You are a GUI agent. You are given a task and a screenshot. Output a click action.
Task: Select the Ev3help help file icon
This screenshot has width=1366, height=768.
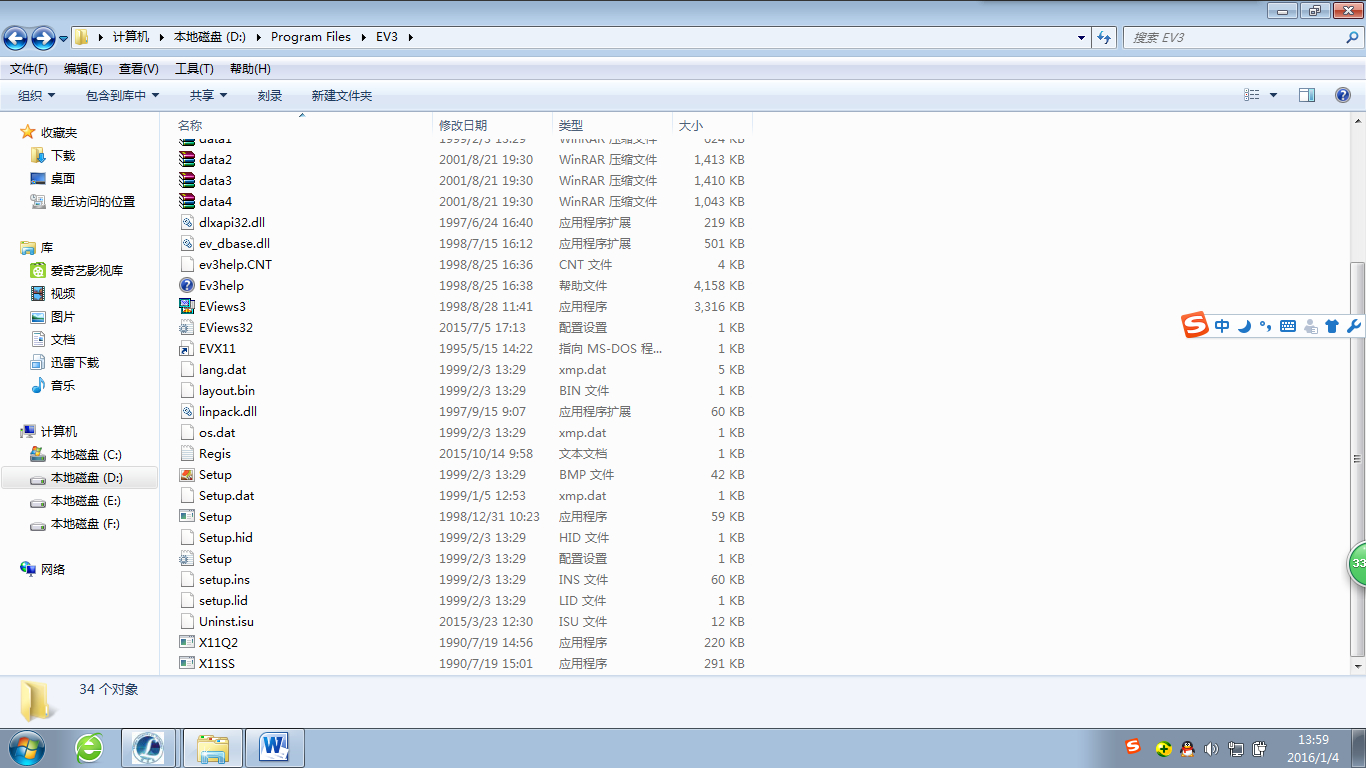187,286
